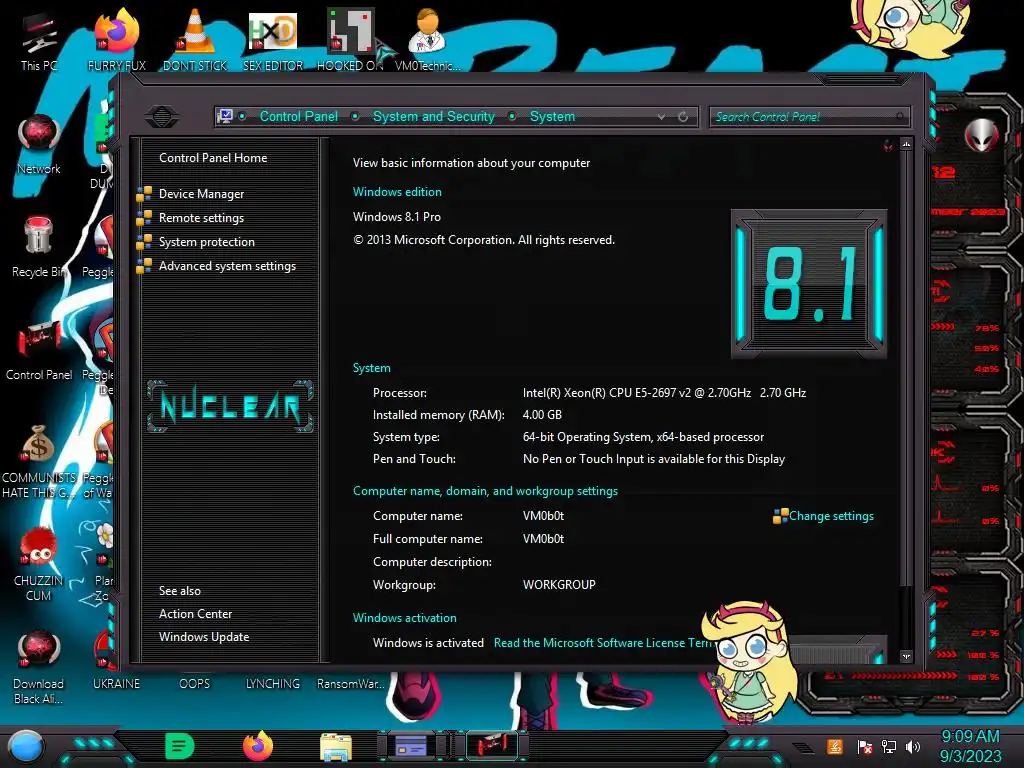The height and width of the screenshot is (768, 1024).
Task: Click the WORKGROUP value
Action: 559,584
